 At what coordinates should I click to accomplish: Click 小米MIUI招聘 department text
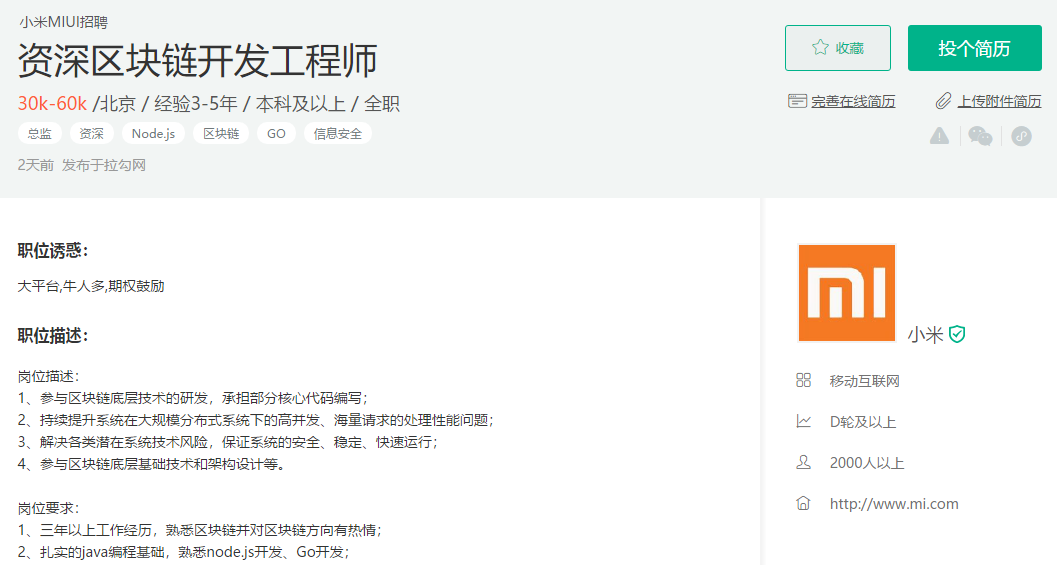pyautogui.click(x=63, y=22)
